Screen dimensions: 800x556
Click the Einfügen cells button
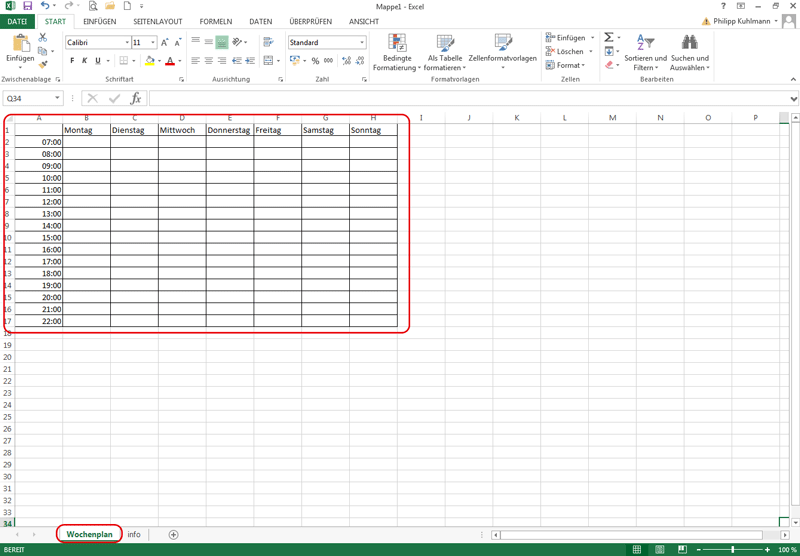[x=565, y=38]
